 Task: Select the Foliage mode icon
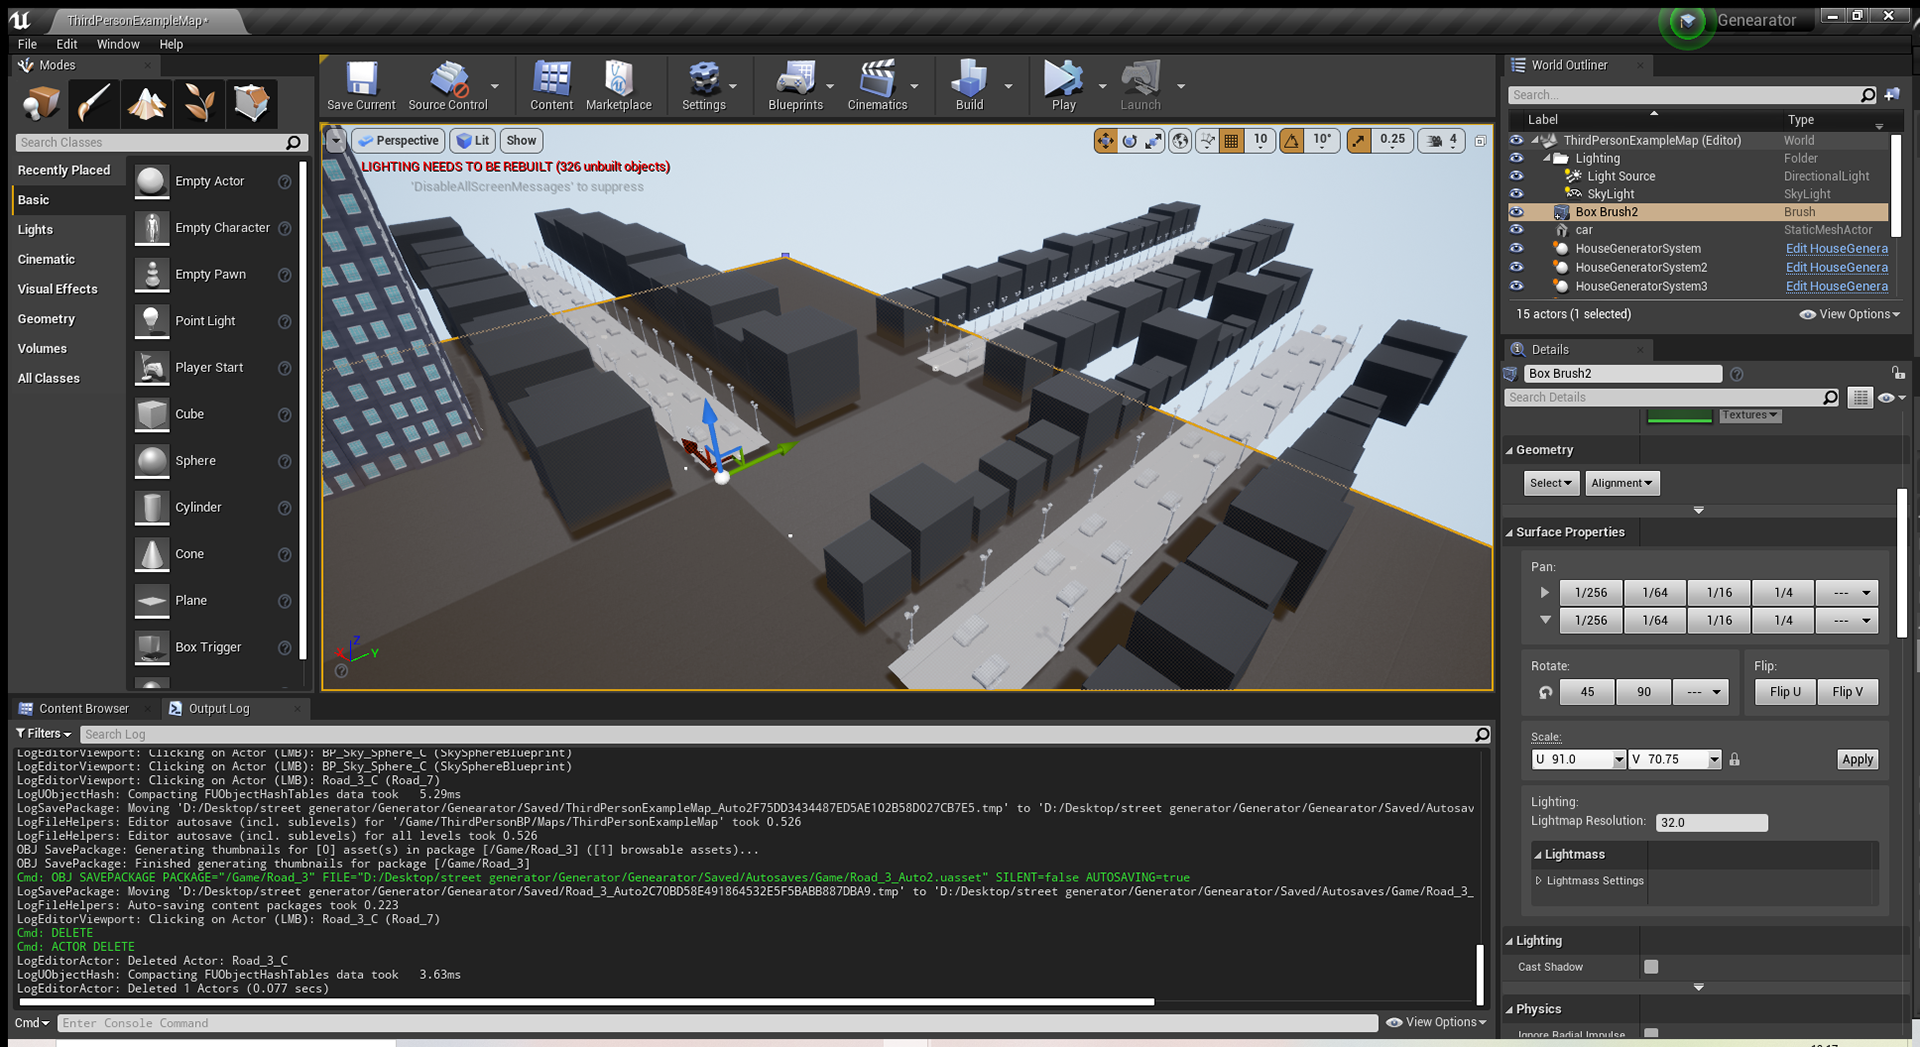point(198,103)
